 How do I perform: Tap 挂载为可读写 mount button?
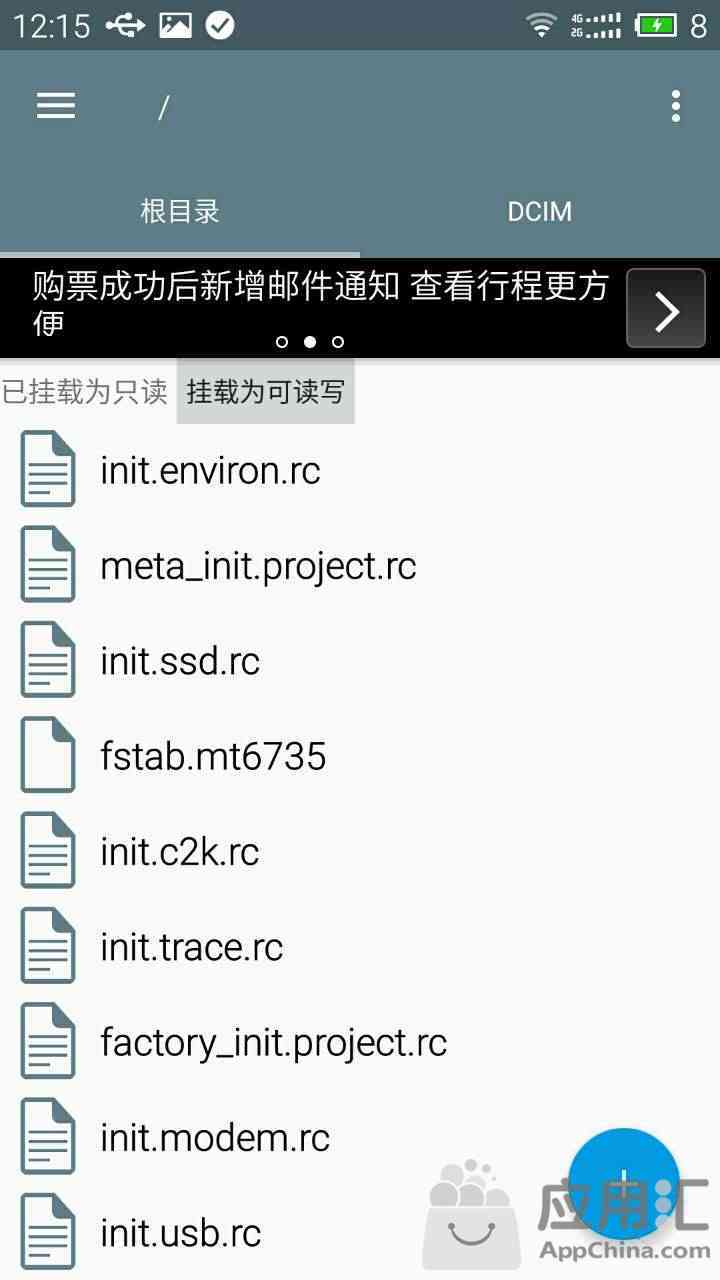pyautogui.click(x=266, y=392)
